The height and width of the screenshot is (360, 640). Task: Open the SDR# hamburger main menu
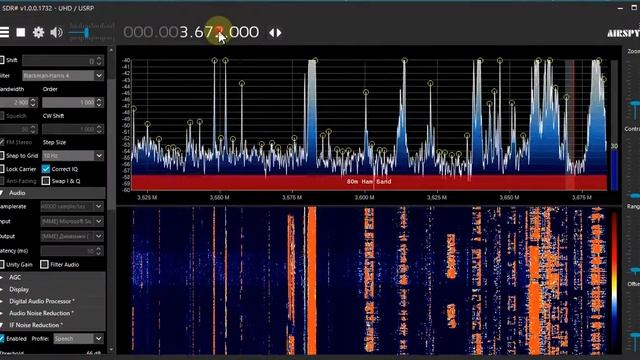click(4, 32)
